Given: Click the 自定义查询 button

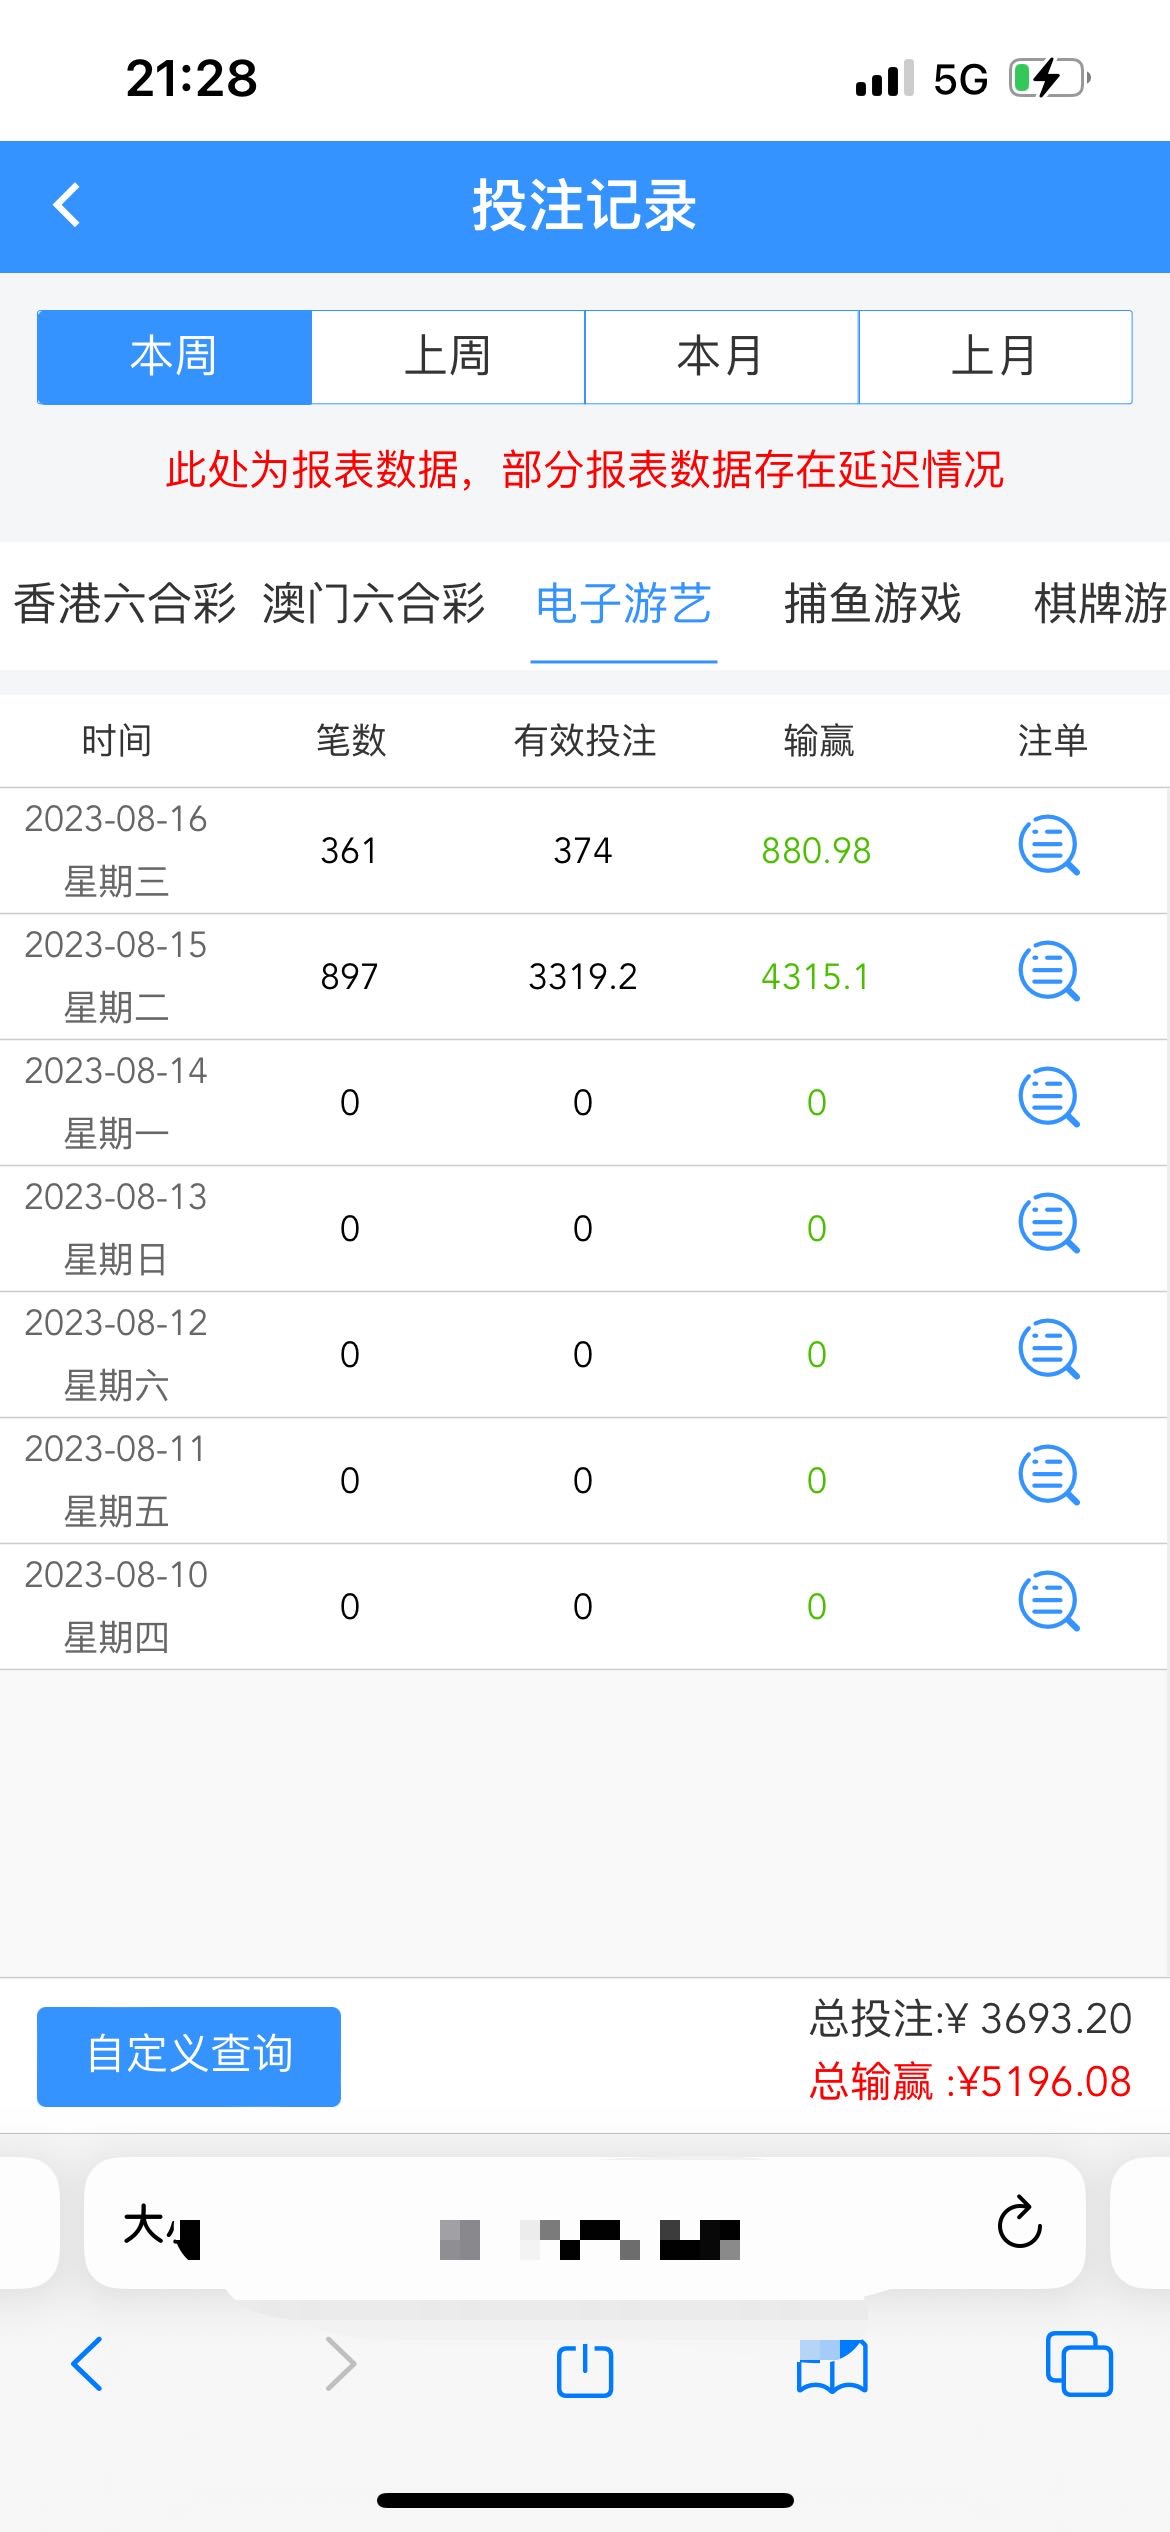Looking at the screenshot, I should (189, 2056).
